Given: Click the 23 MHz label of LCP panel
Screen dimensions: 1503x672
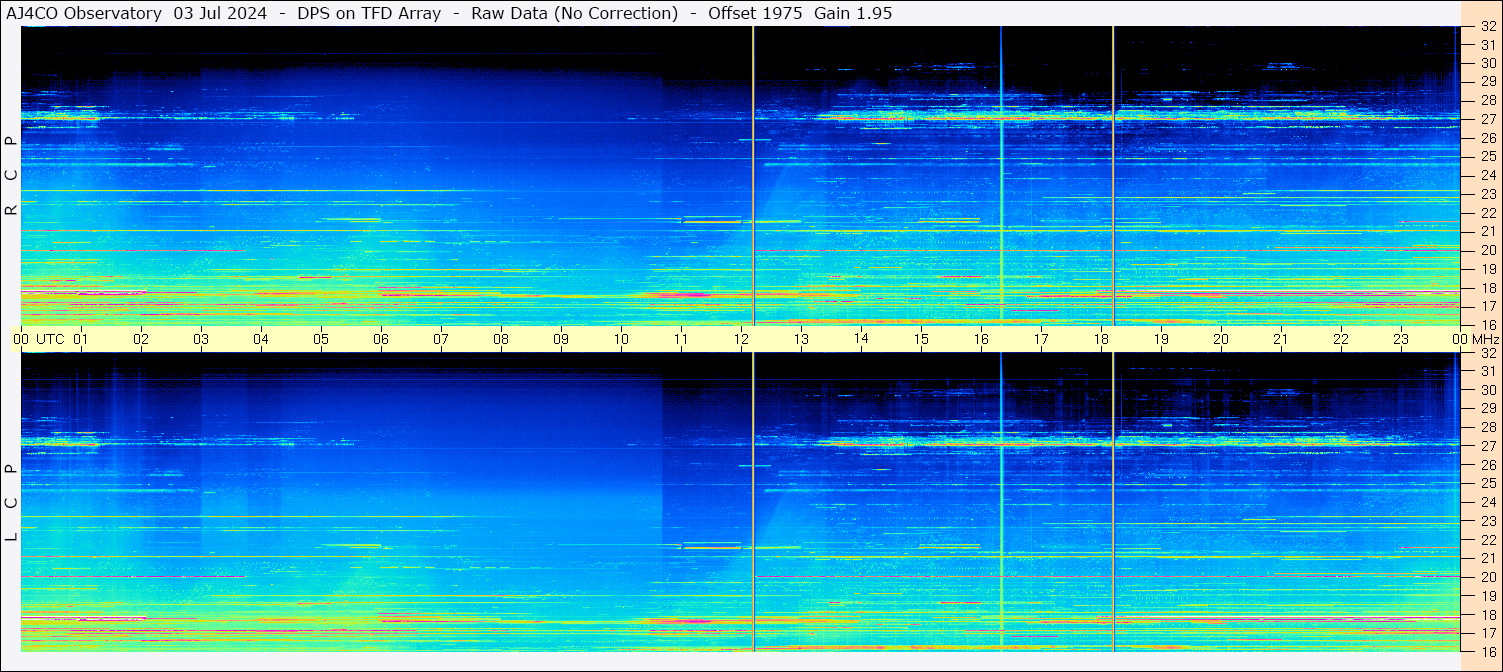Looking at the screenshot, I should click(1487, 521).
